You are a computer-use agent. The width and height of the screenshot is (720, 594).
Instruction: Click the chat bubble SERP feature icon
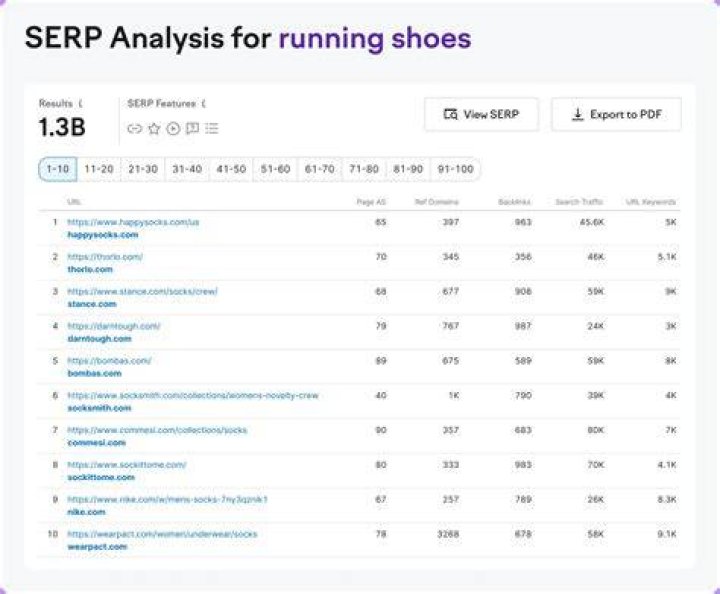(192, 129)
